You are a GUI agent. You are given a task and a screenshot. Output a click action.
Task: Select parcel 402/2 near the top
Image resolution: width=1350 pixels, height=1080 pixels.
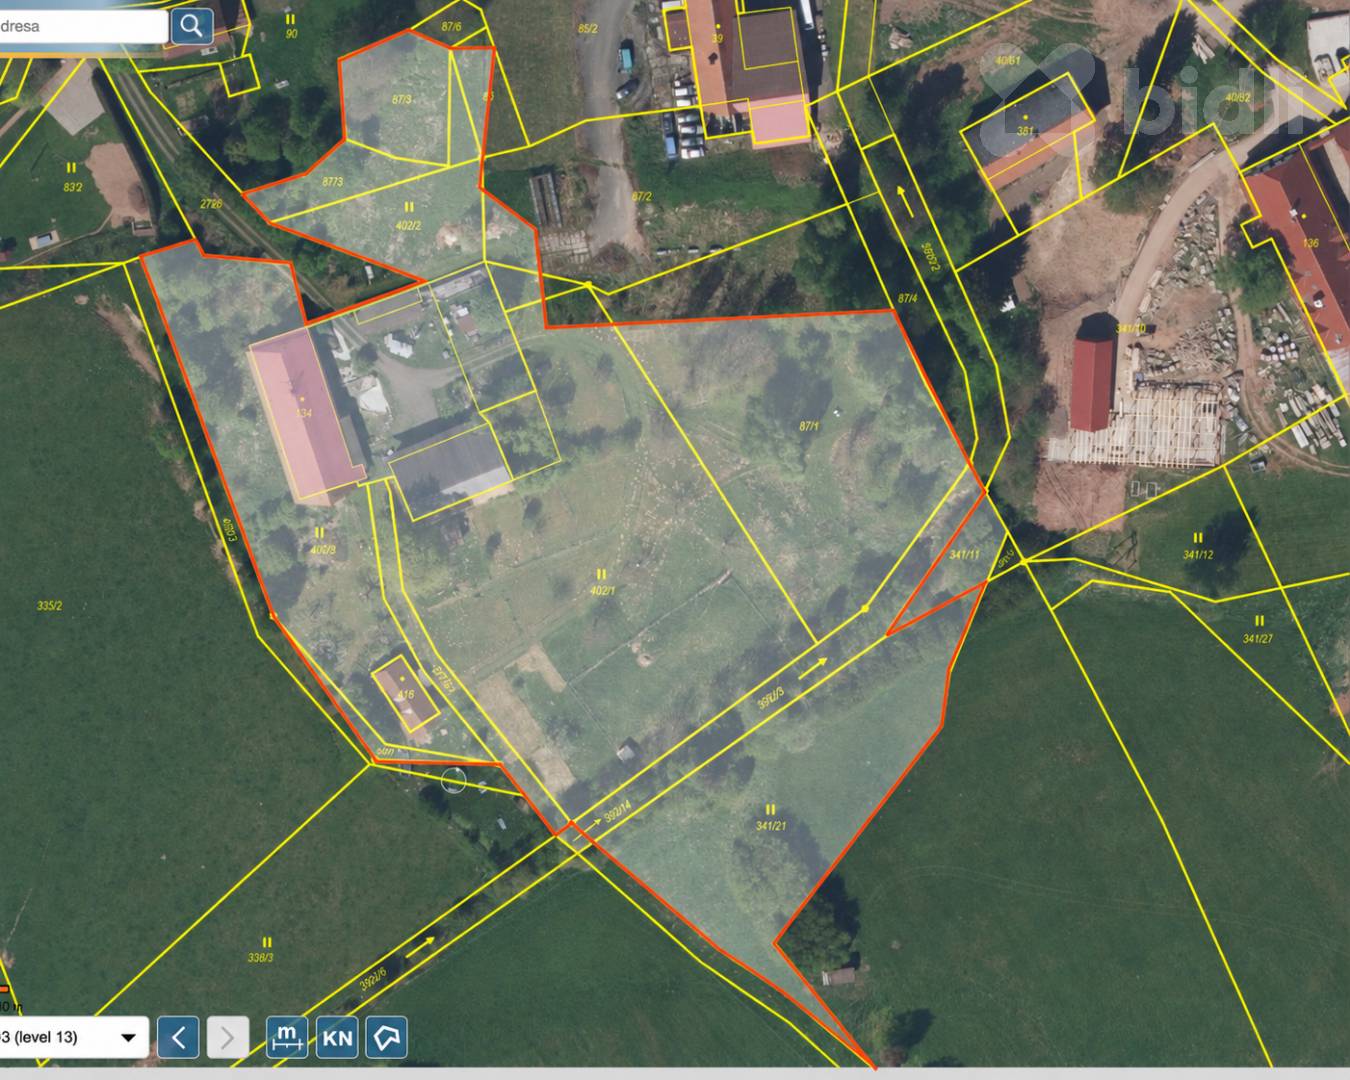[408, 226]
